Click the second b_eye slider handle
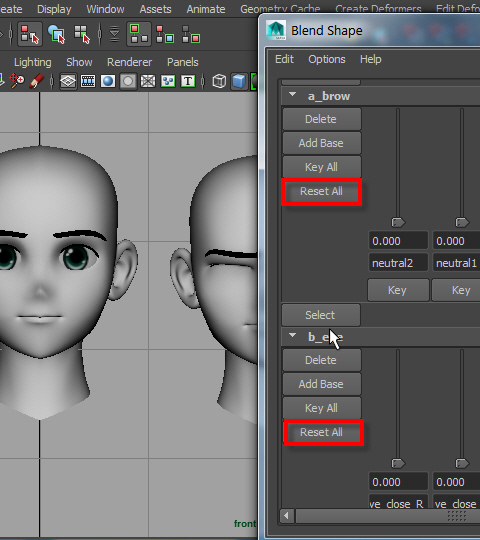Image resolution: width=480 pixels, height=540 pixels. (x=462, y=464)
